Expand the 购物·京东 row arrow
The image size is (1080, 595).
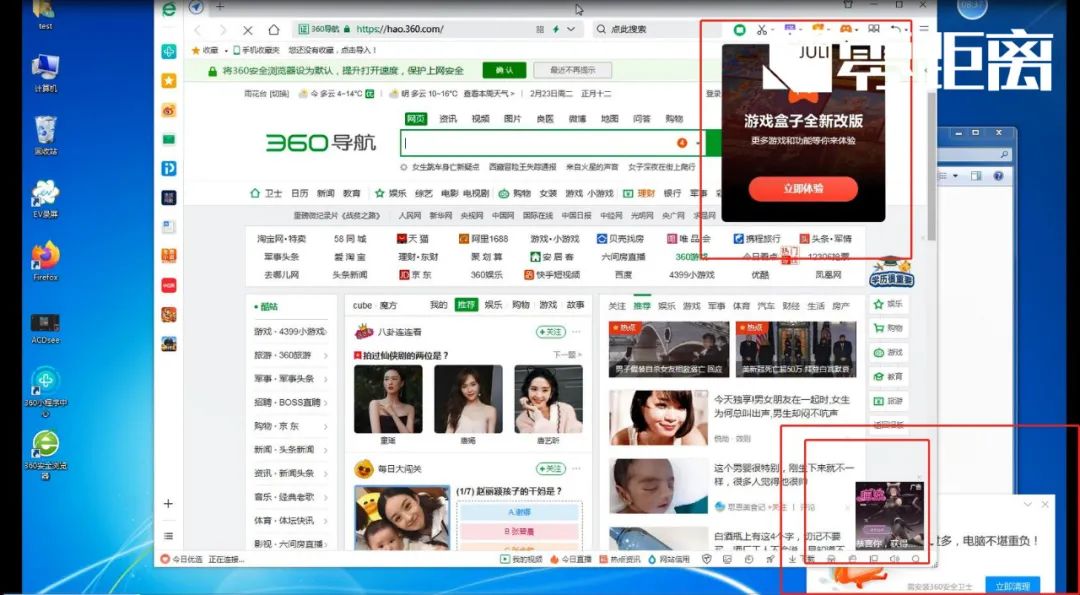click(325, 426)
